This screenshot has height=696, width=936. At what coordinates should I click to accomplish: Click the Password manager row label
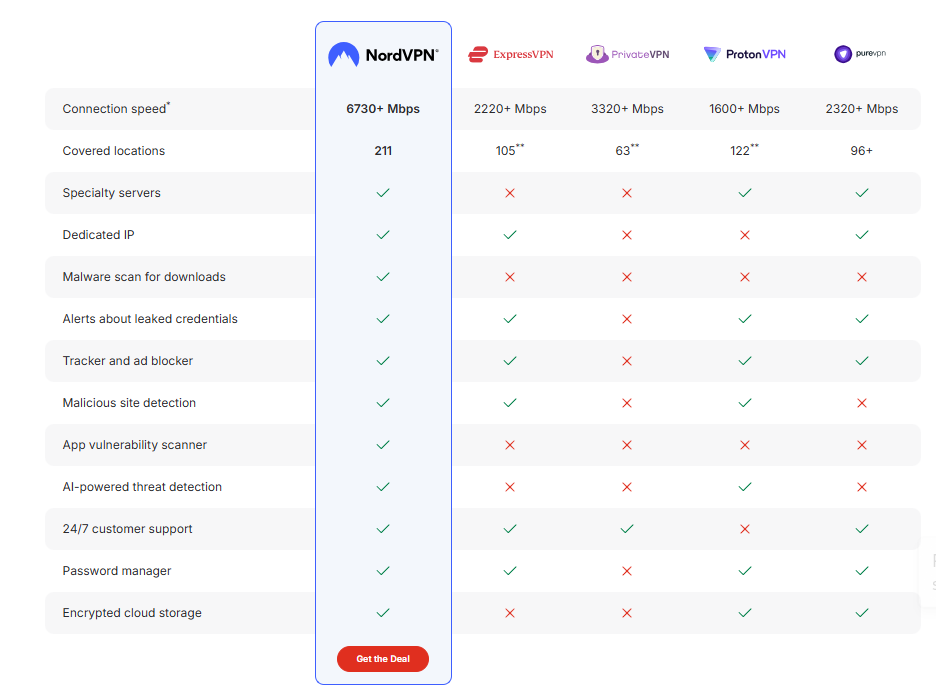pyautogui.click(x=117, y=571)
